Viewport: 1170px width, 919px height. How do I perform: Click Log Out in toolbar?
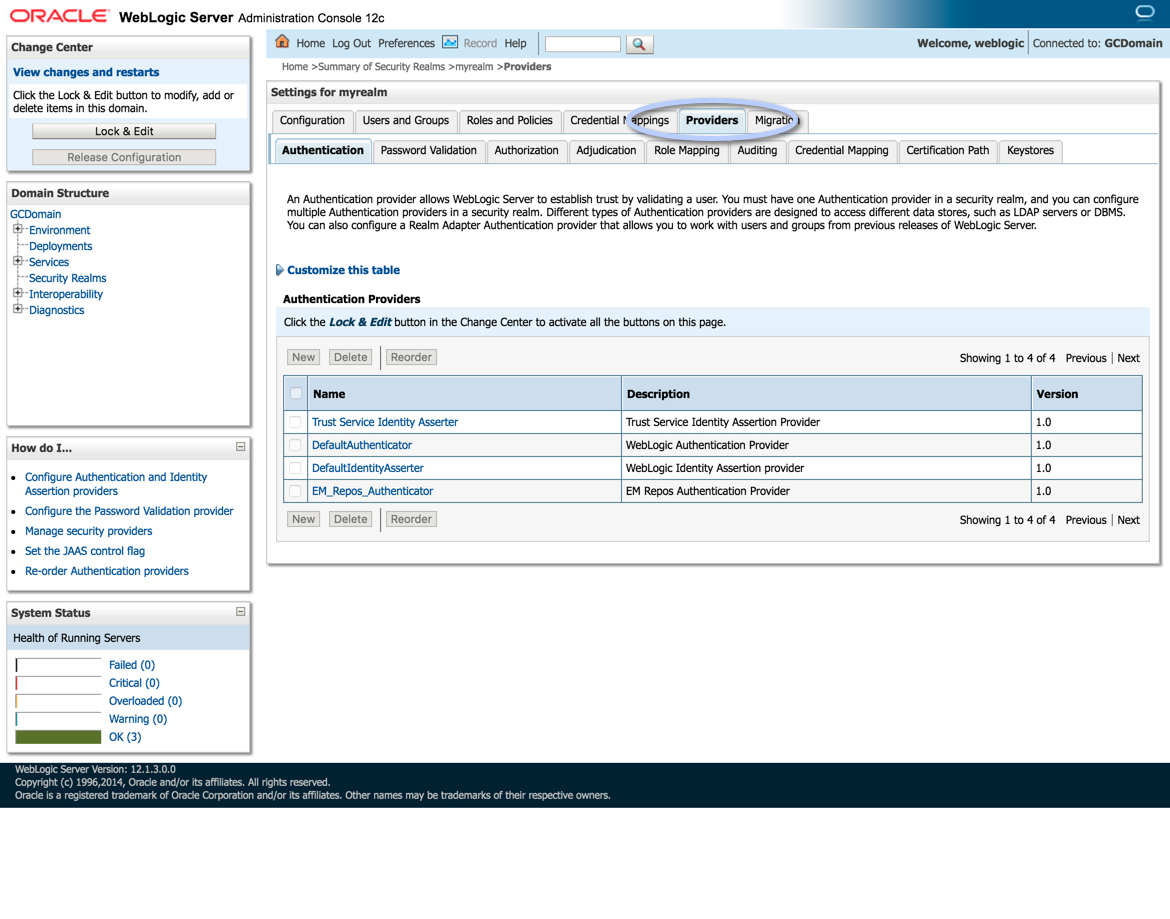click(351, 43)
